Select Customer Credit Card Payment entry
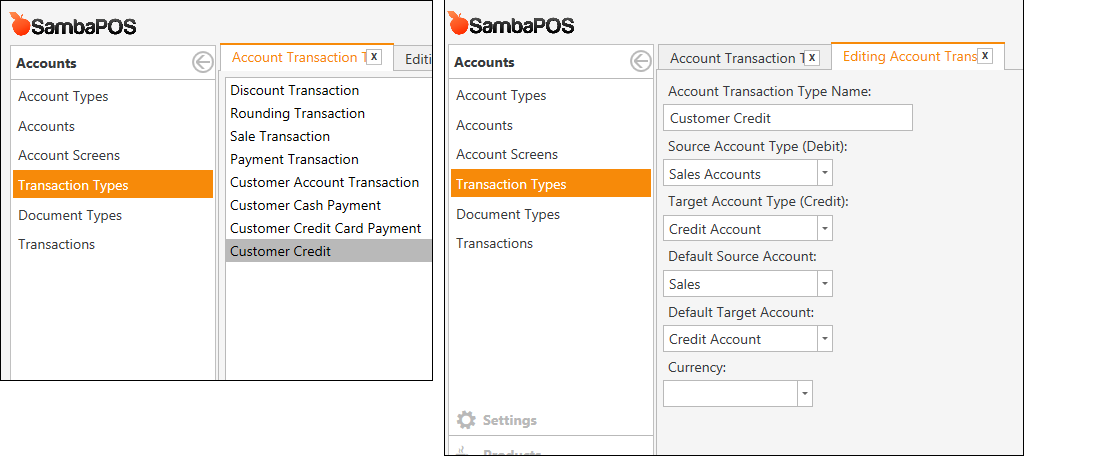 click(325, 228)
